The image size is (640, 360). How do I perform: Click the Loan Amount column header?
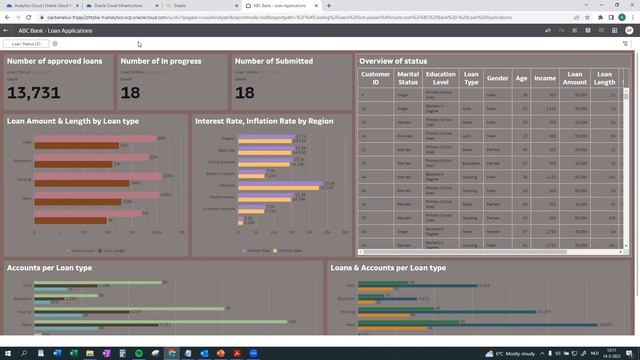click(575, 78)
